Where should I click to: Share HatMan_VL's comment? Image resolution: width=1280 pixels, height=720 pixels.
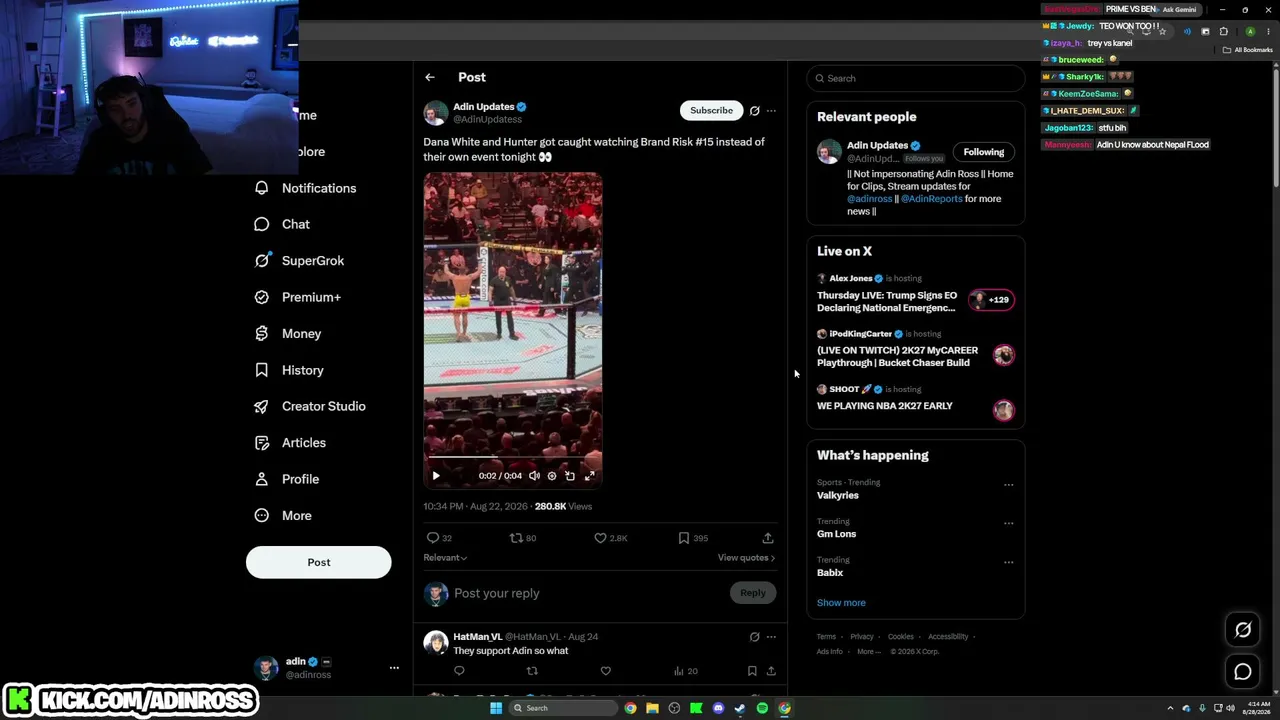coord(771,671)
